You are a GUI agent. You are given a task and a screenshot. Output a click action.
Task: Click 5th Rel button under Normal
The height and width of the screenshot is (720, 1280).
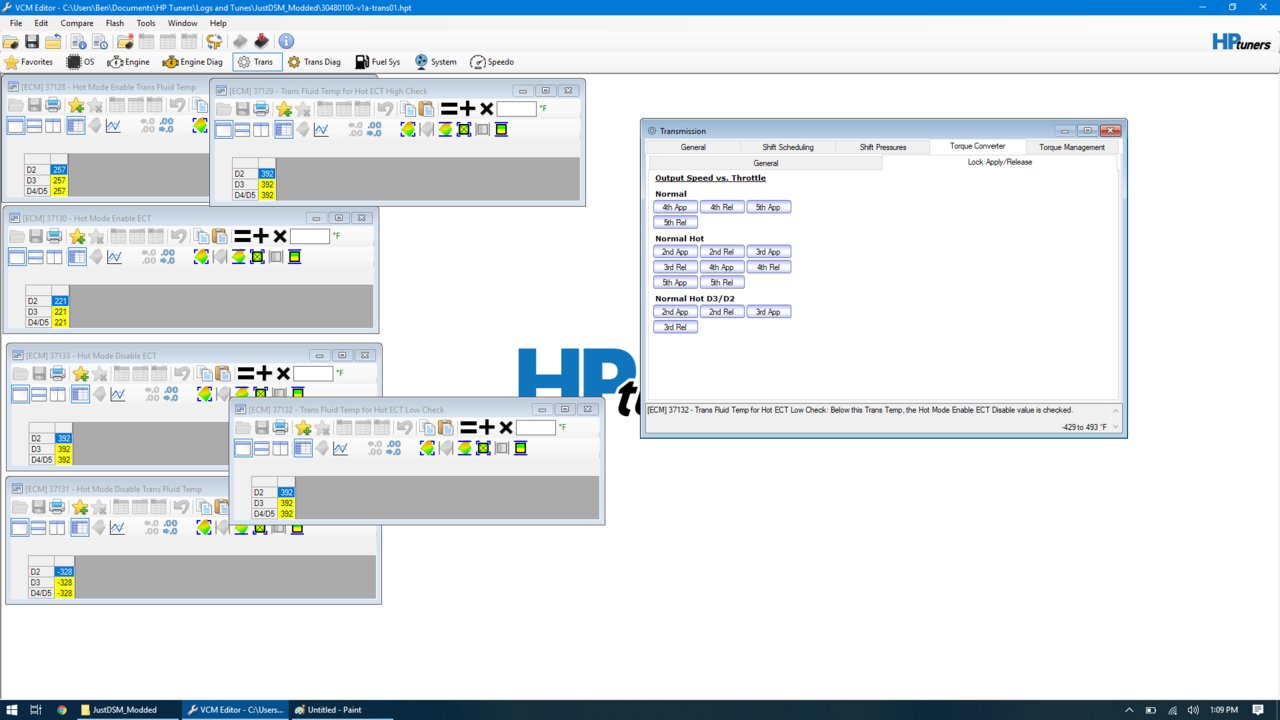pos(675,222)
